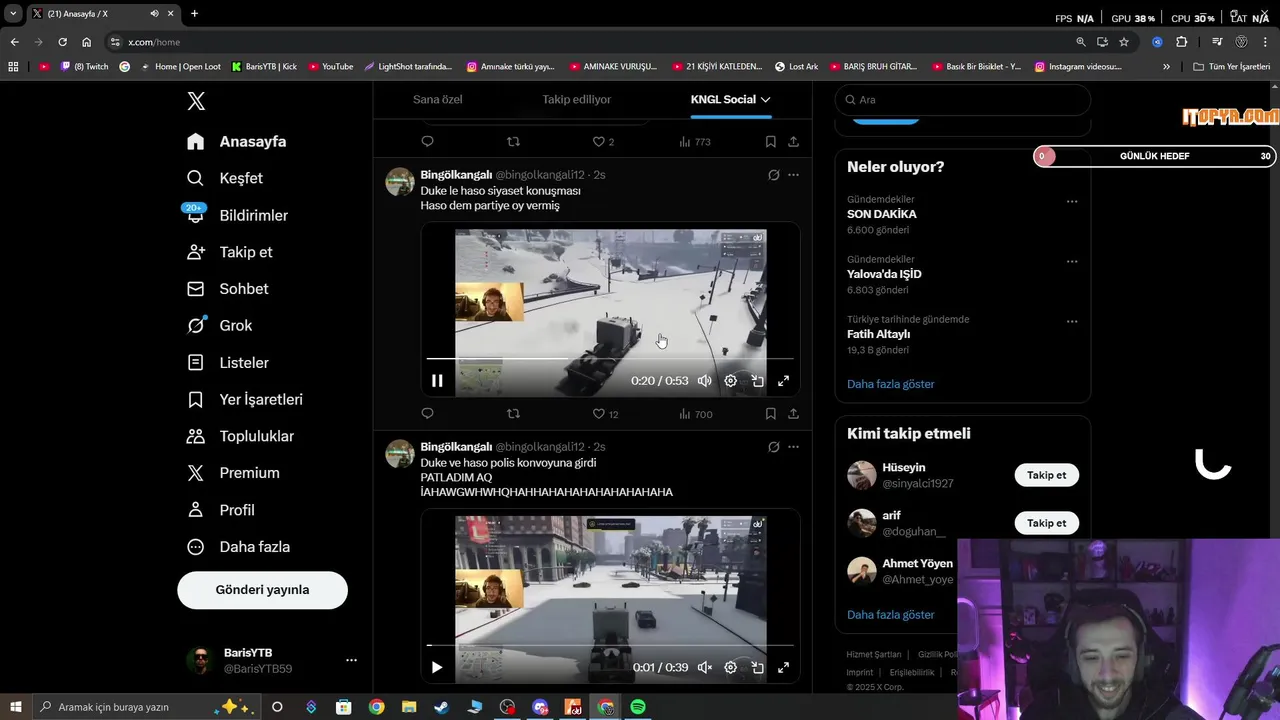Open options for Yalova'da IŞİD trend
The image size is (1280, 720).
(x=1072, y=261)
